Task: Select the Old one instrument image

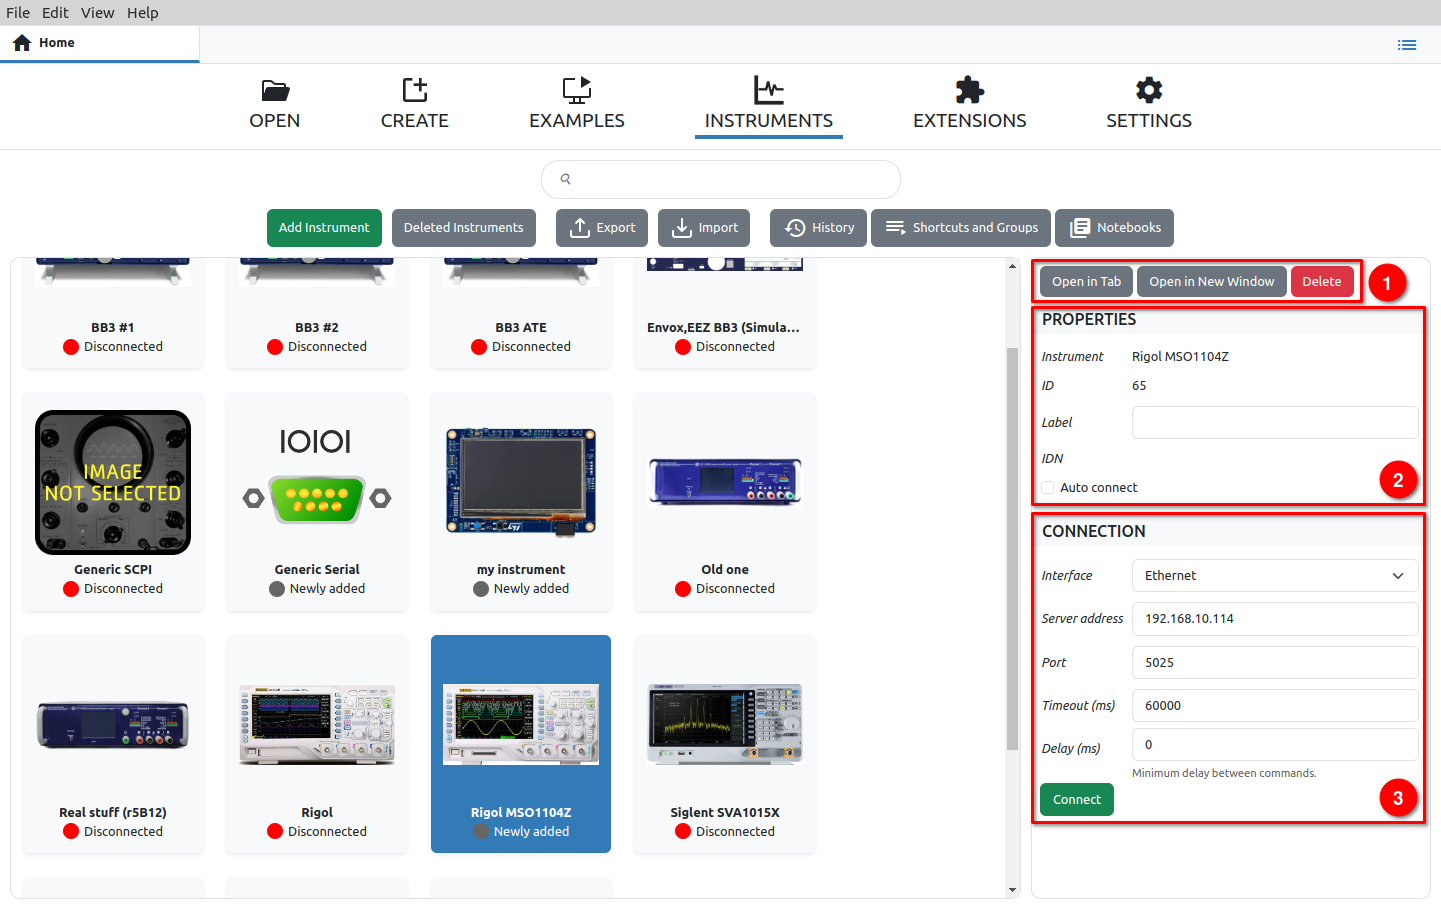Action: pos(725,482)
